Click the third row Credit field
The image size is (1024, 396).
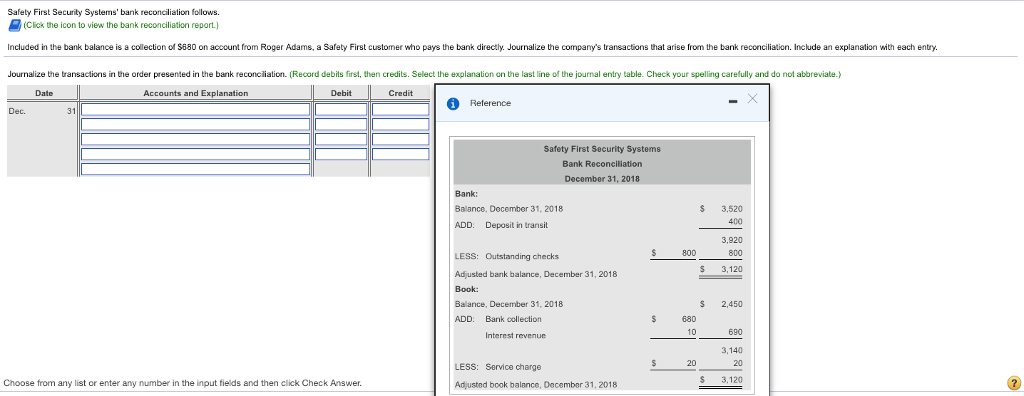tap(400, 139)
